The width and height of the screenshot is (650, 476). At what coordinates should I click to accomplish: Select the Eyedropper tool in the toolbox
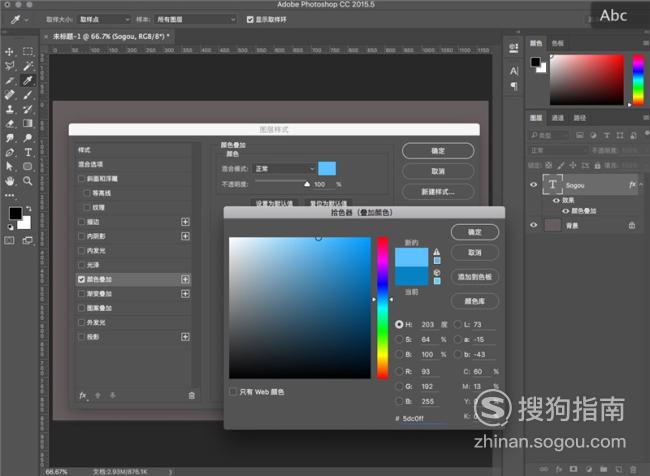(x=27, y=80)
